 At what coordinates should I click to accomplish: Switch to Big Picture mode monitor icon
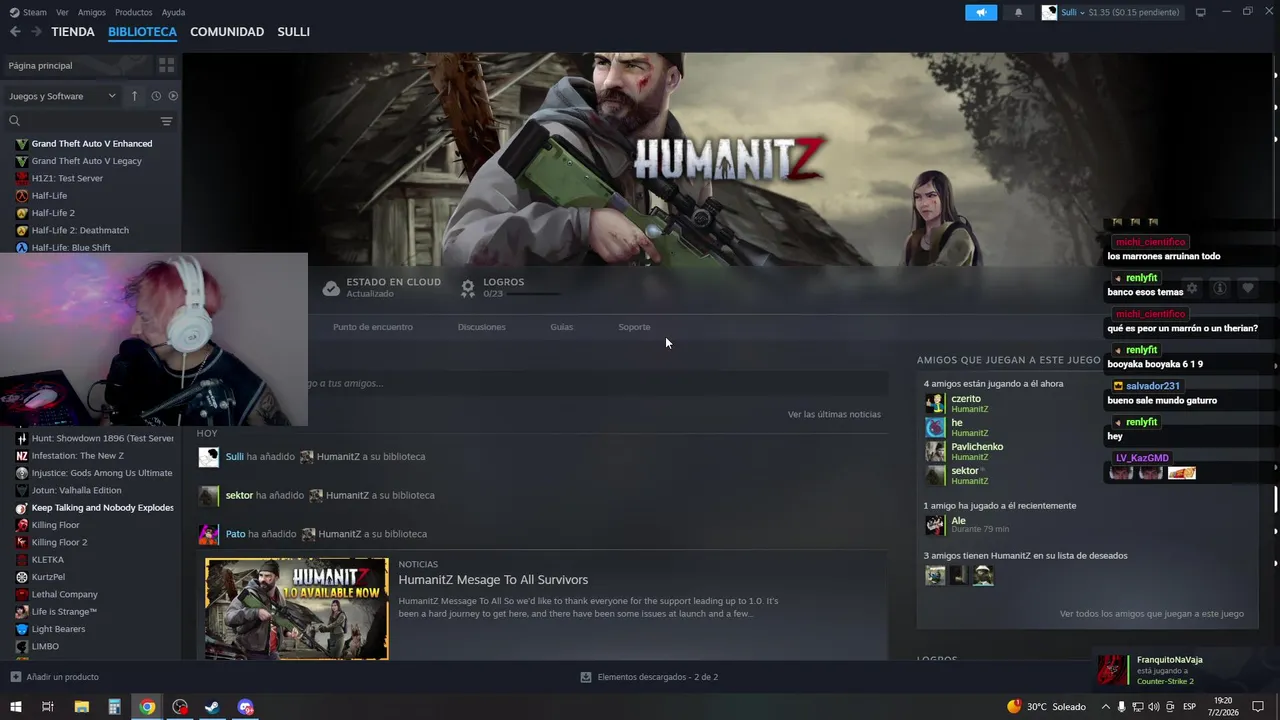click(x=1200, y=12)
